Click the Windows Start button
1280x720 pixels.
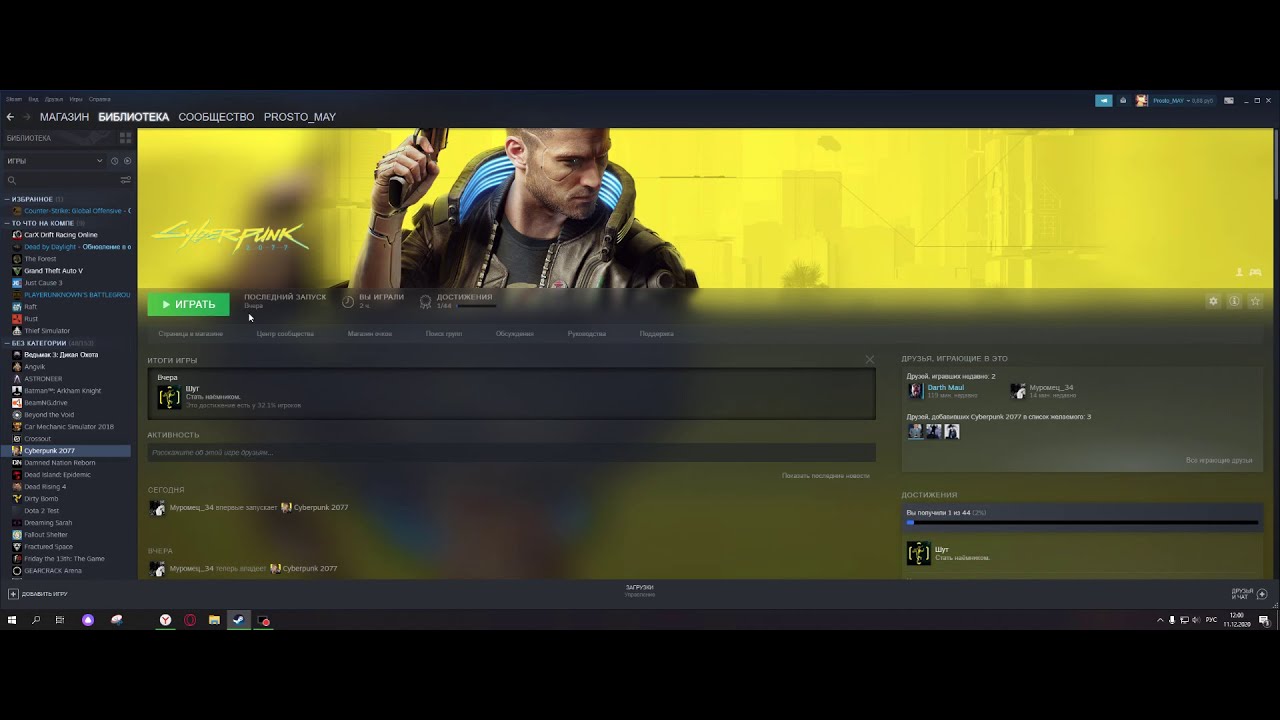(12, 621)
